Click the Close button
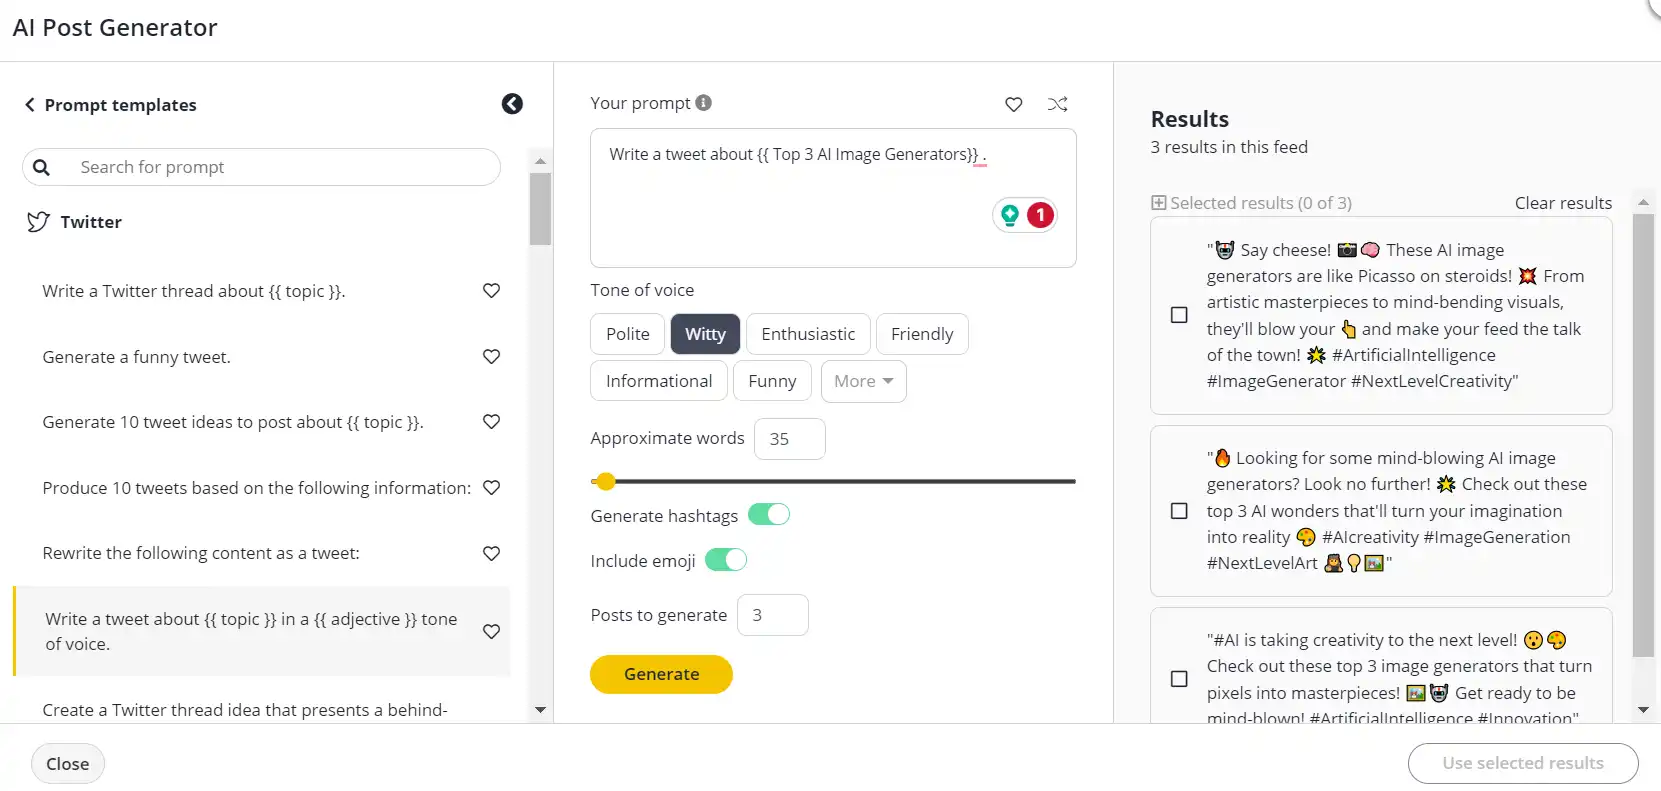This screenshot has width=1661, height=791. (x=68, y=764)
